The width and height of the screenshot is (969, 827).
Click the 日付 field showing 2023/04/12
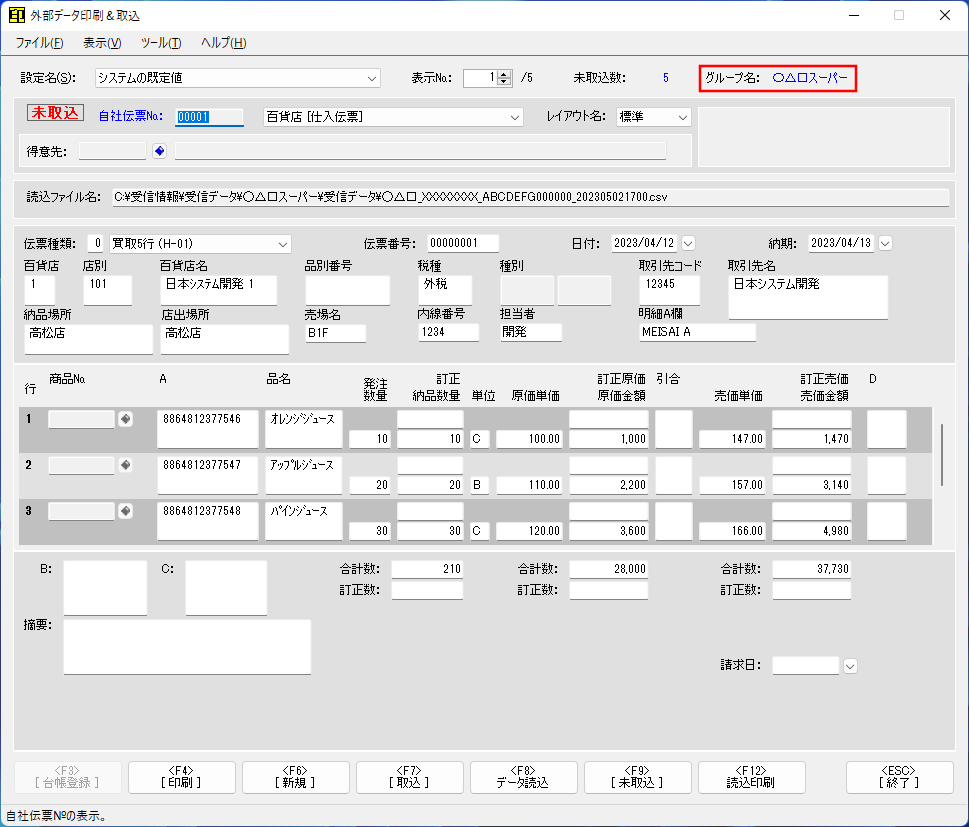pyautogui.click(x=645, y=244)
